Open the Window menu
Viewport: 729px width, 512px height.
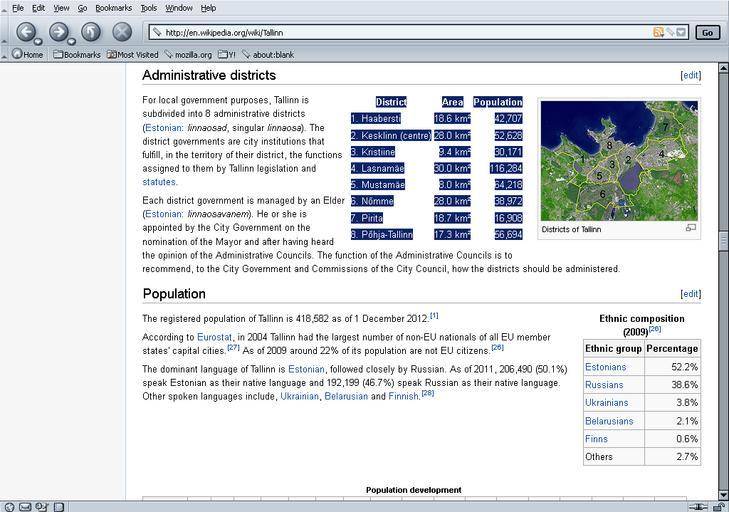[179, 8]
